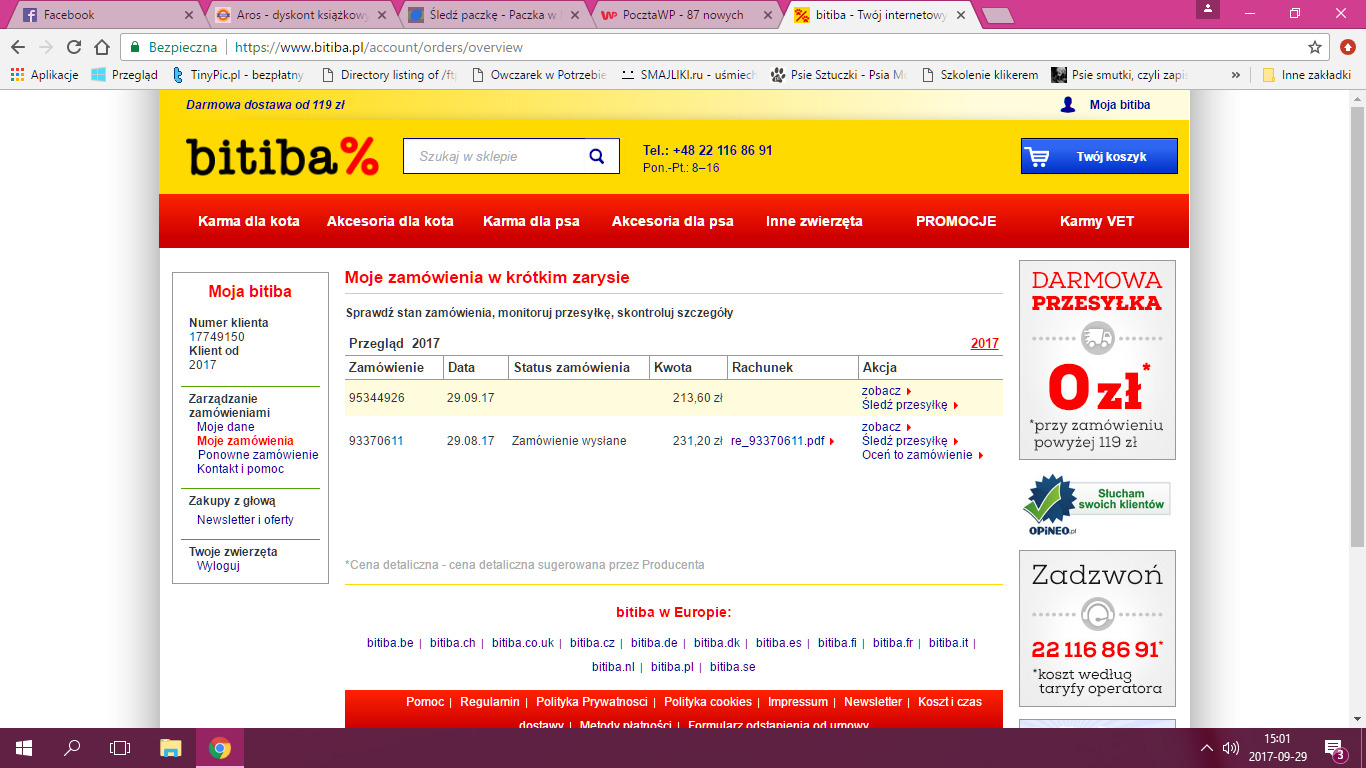
Task: Click Oceń to zamówienie link
Action: pyautogui.click(x=917, y=455)
